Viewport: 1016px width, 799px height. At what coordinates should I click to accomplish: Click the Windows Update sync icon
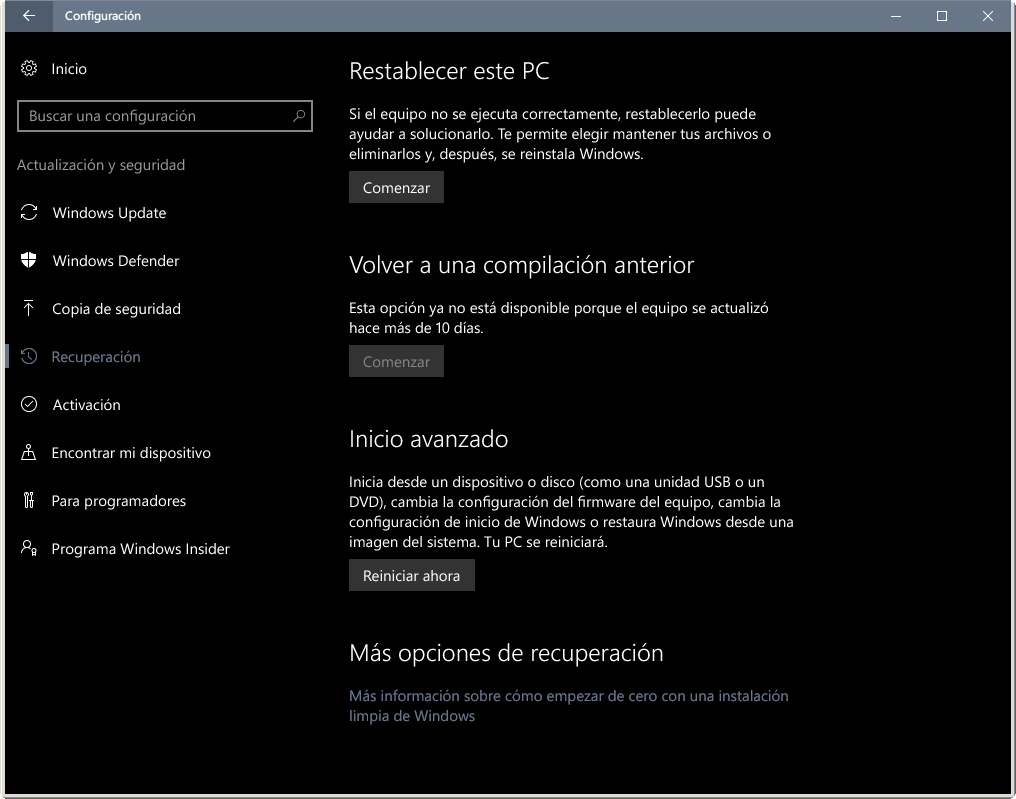point(29,212)
